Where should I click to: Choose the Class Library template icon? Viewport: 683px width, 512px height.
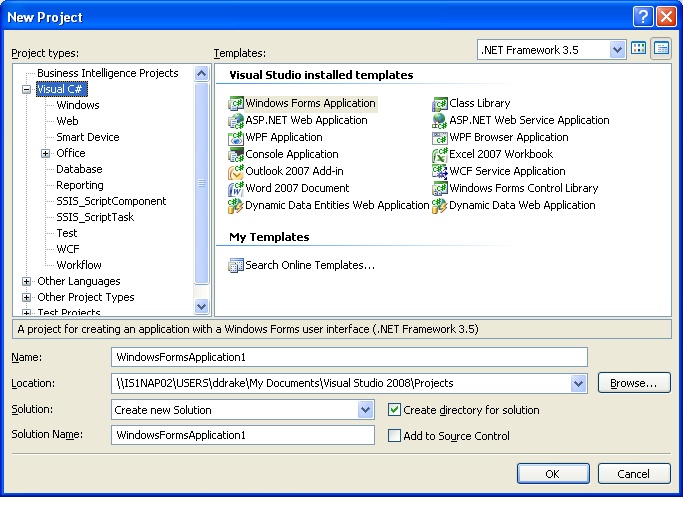pyautogui.click(x=440, y=104)
